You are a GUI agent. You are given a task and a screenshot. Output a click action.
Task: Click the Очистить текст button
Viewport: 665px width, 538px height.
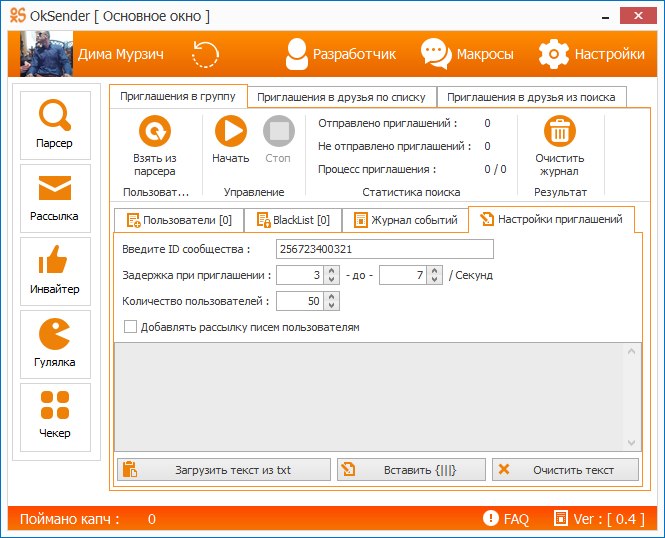pyautogui.click(x=565, y=470)
